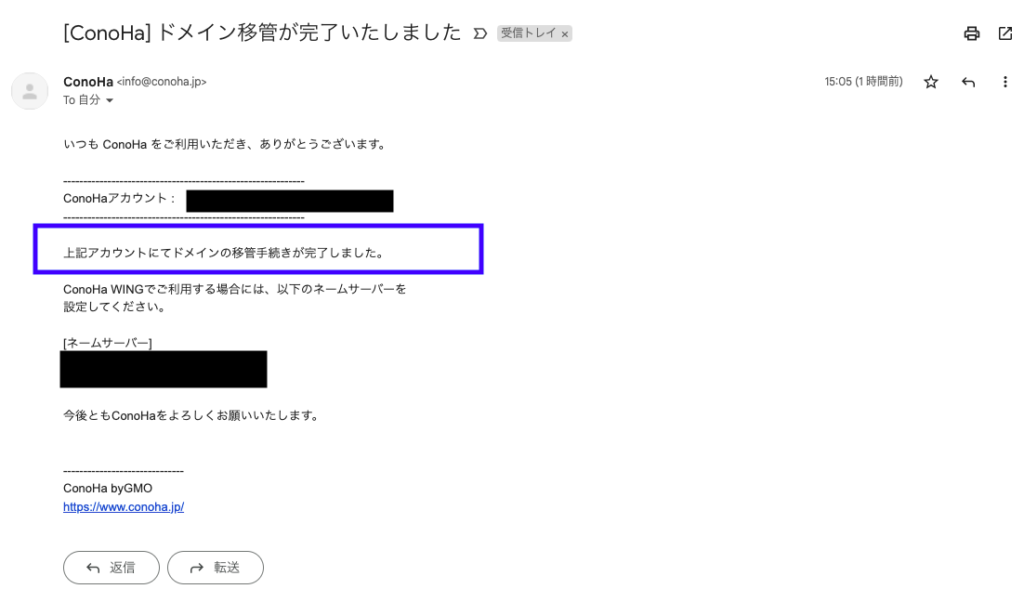This screenshot has width=1024, height=602.
Task: Open the three-dot more options menu
Action: pos(1004,82)
